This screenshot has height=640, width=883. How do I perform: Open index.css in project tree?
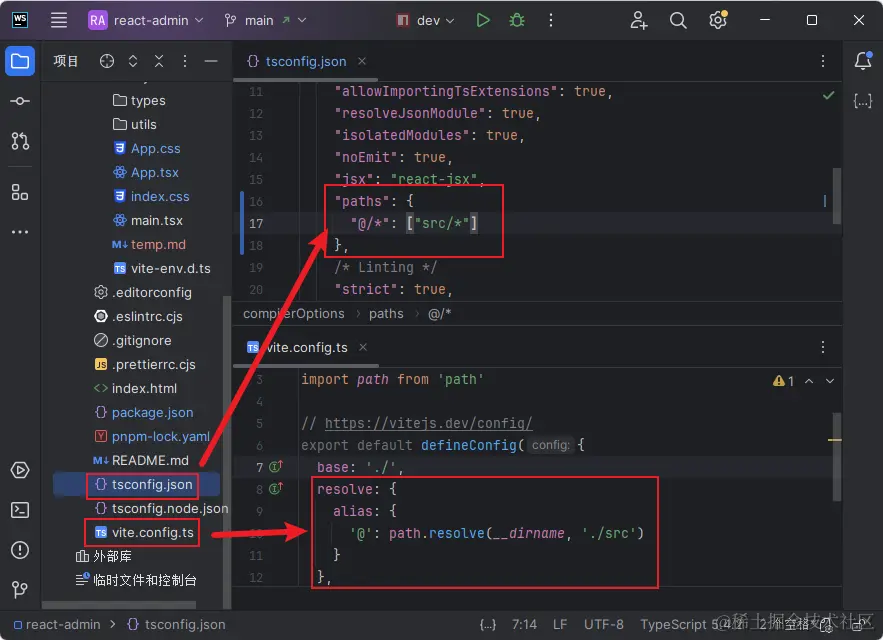point(151,196)
